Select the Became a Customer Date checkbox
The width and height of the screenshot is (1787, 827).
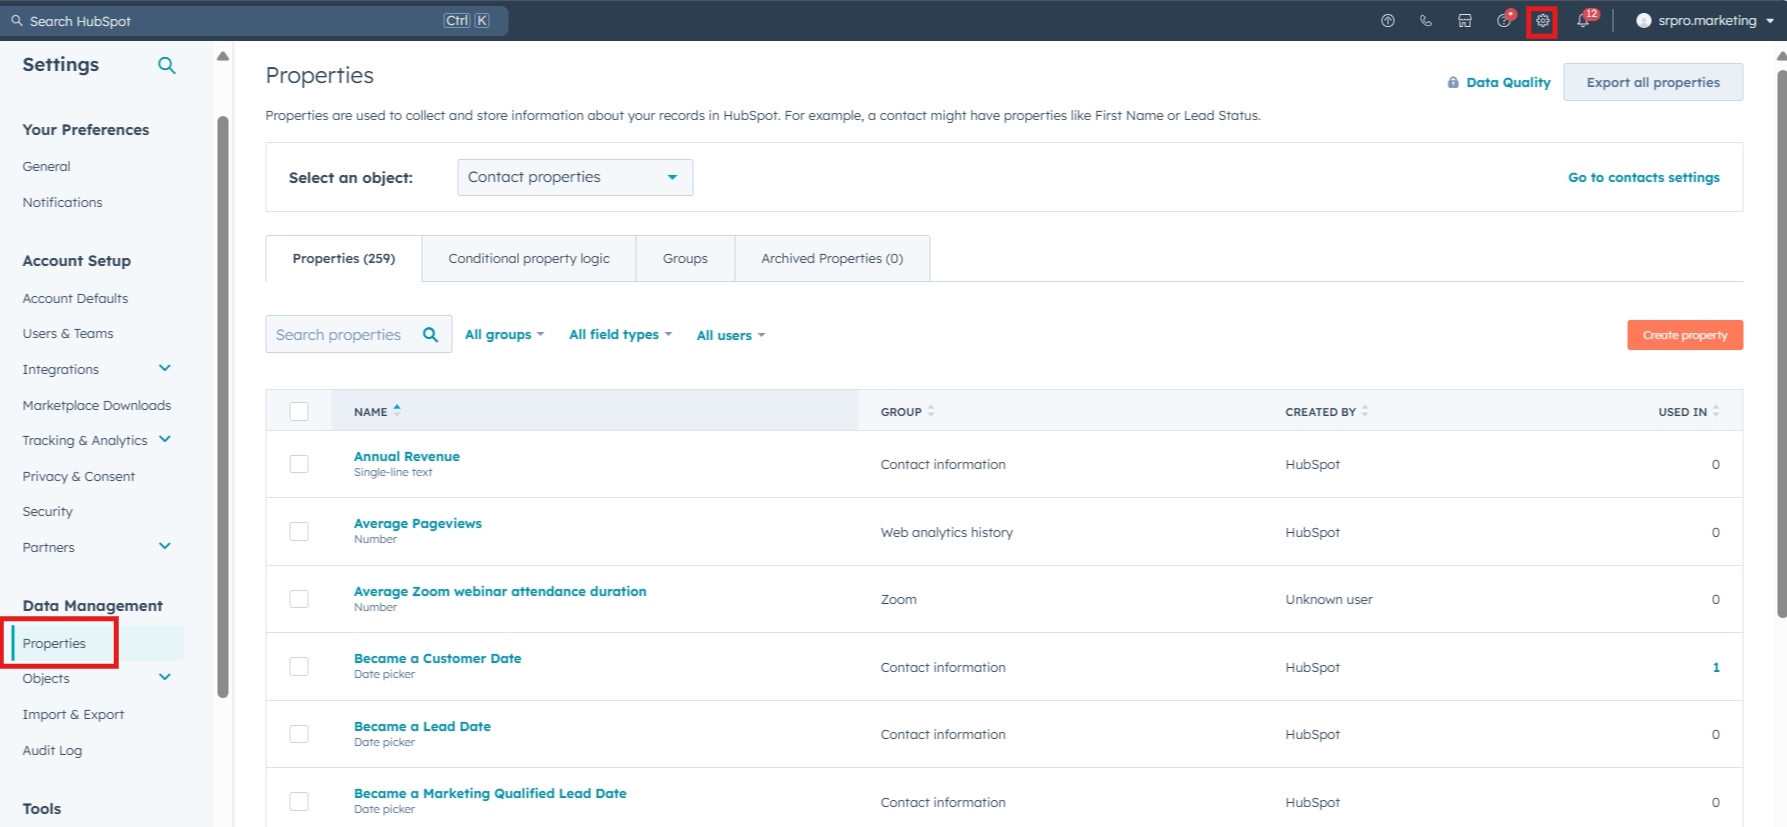click(299, 666)
